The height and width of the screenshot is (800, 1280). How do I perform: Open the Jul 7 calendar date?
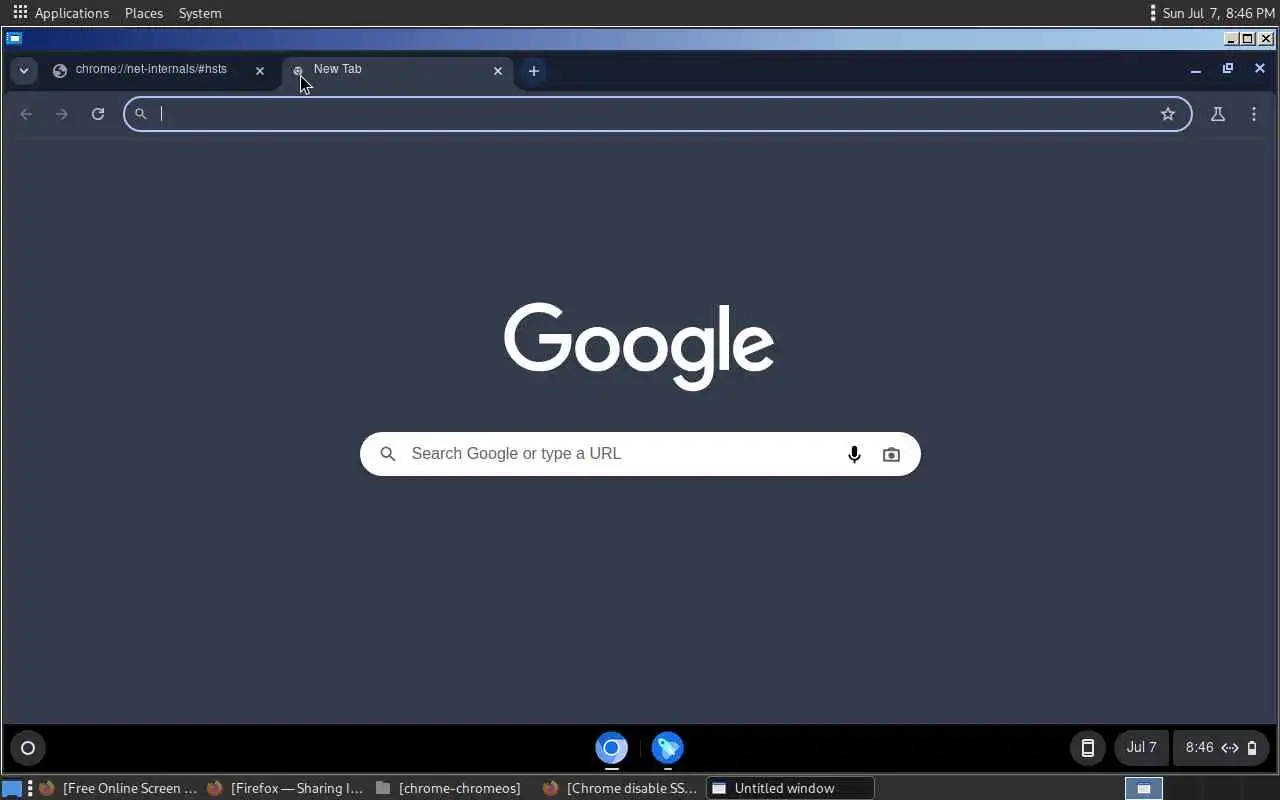[1142, 748]
